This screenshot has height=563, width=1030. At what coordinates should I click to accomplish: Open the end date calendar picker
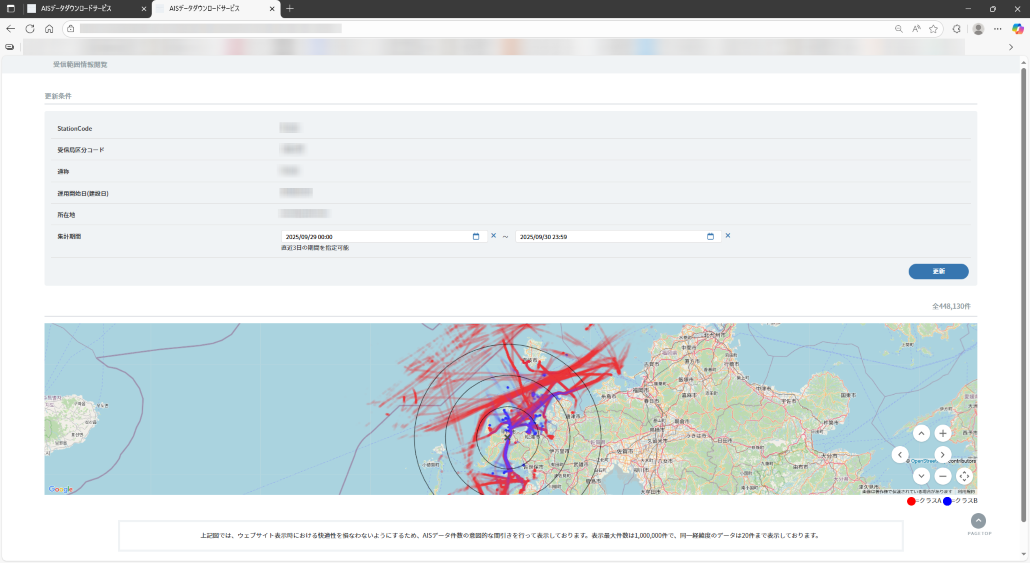coord(710,237)
